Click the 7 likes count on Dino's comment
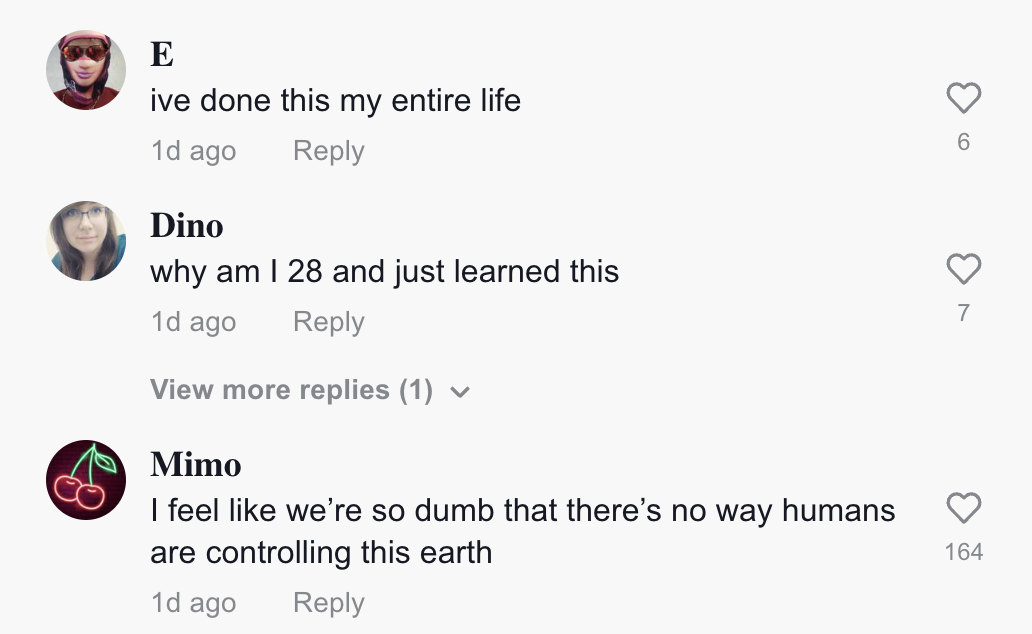The height and width of the screenshot is (634, 1032). coord(963,313)
